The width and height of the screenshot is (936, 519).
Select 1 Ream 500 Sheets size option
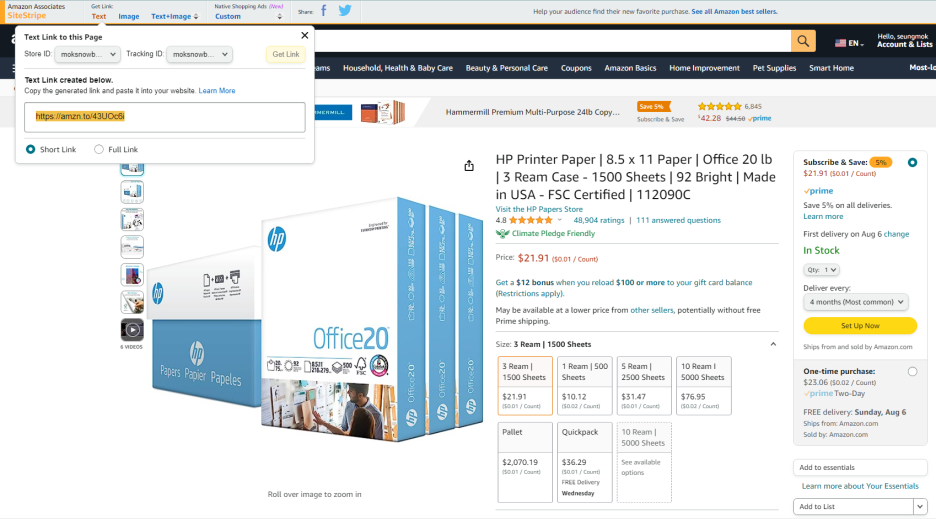(x=584, y=385)
